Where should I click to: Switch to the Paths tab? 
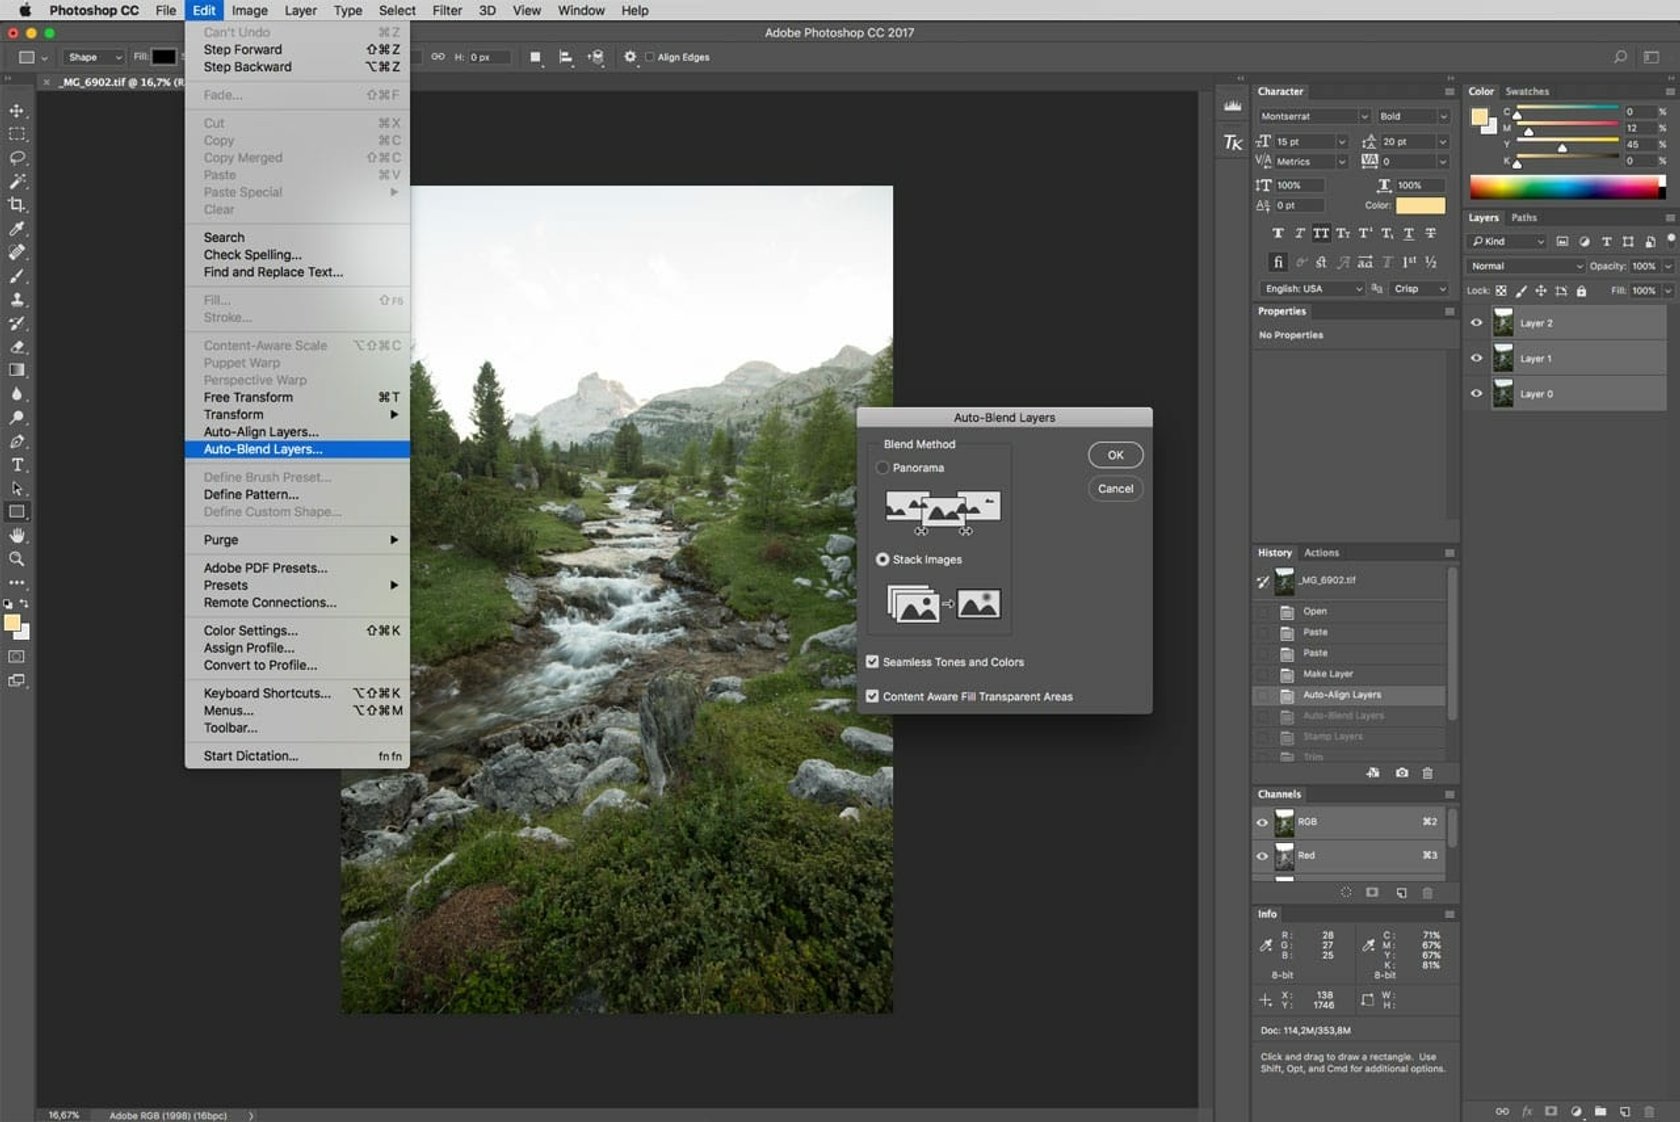[1524, 217]
